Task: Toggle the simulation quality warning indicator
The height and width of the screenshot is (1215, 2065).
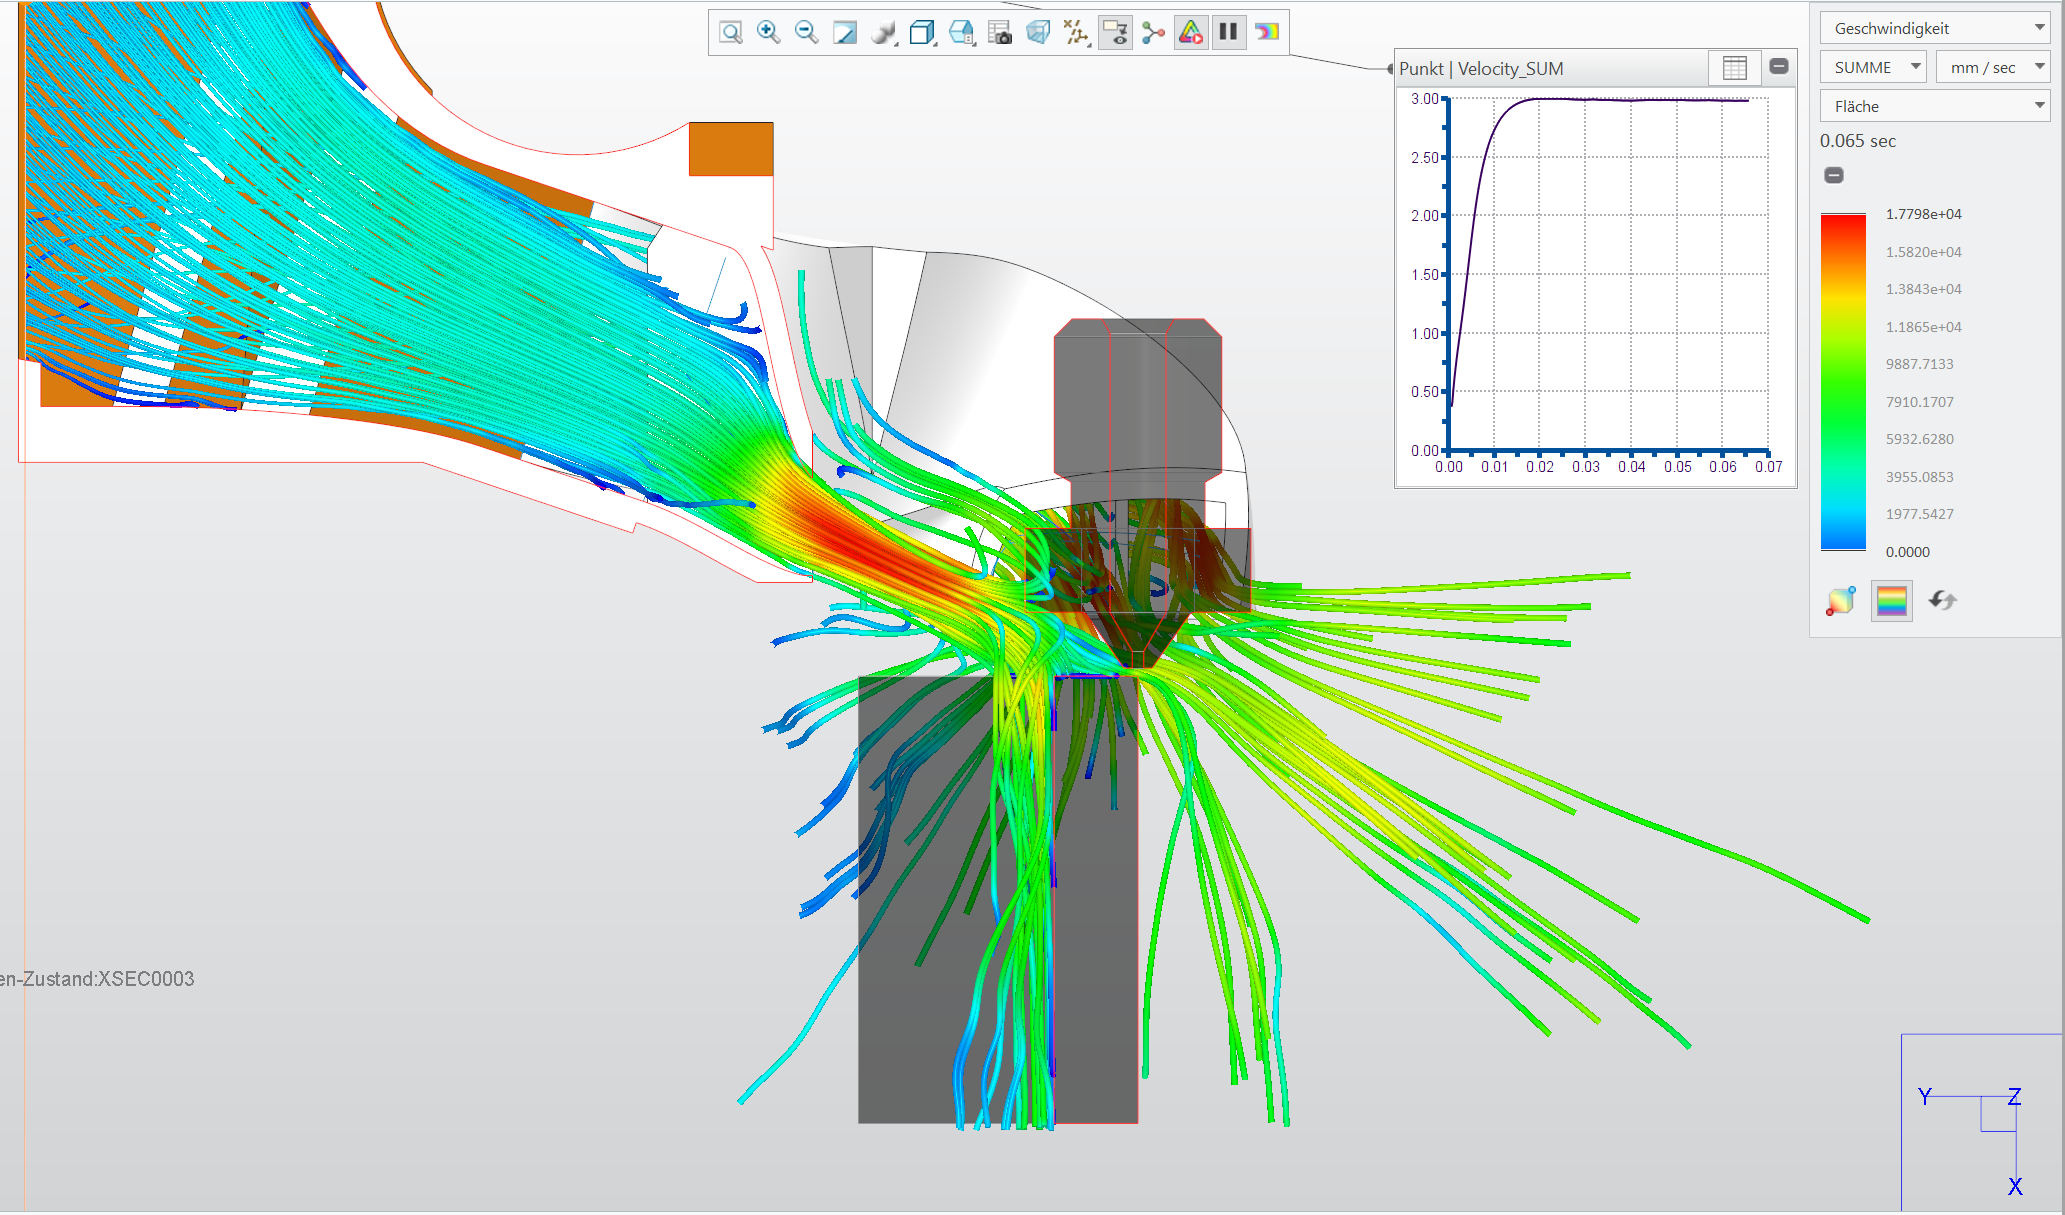Action: (x=1190, y=31)
